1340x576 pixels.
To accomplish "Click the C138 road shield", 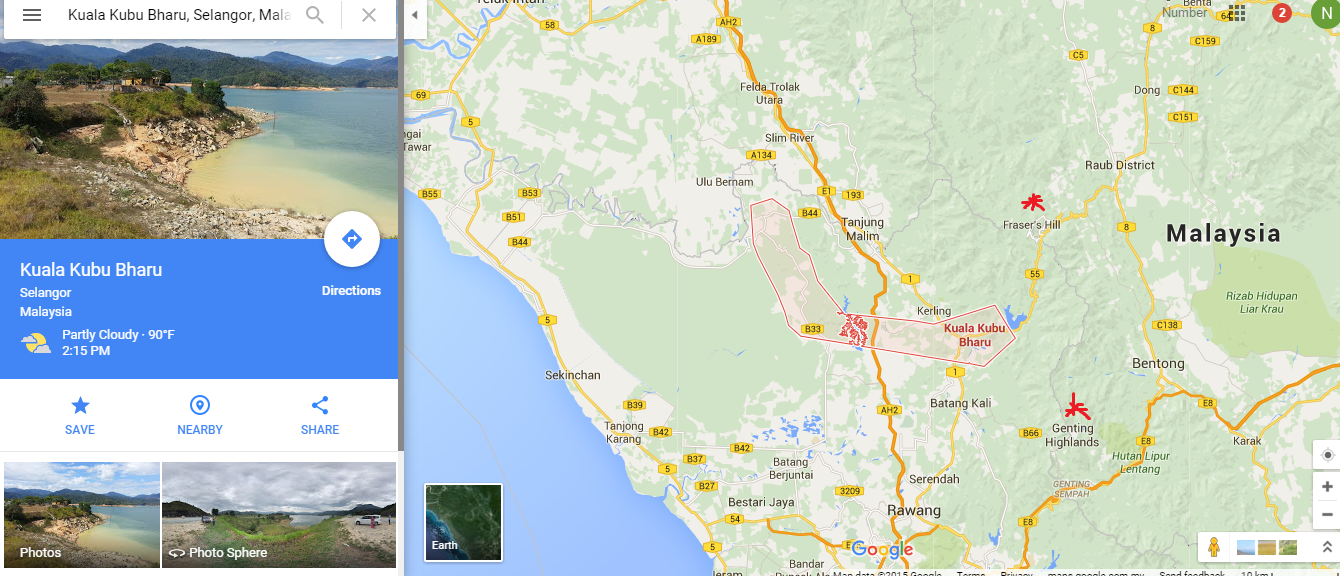I will pos(1167,325).
